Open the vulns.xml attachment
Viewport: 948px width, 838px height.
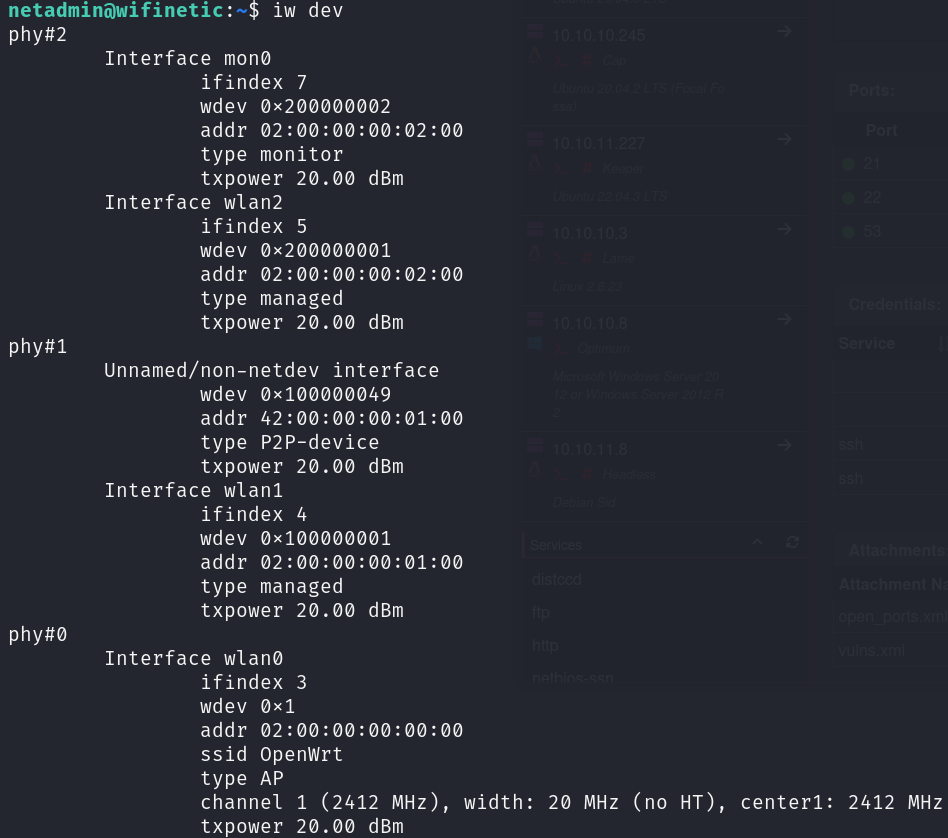871,651
